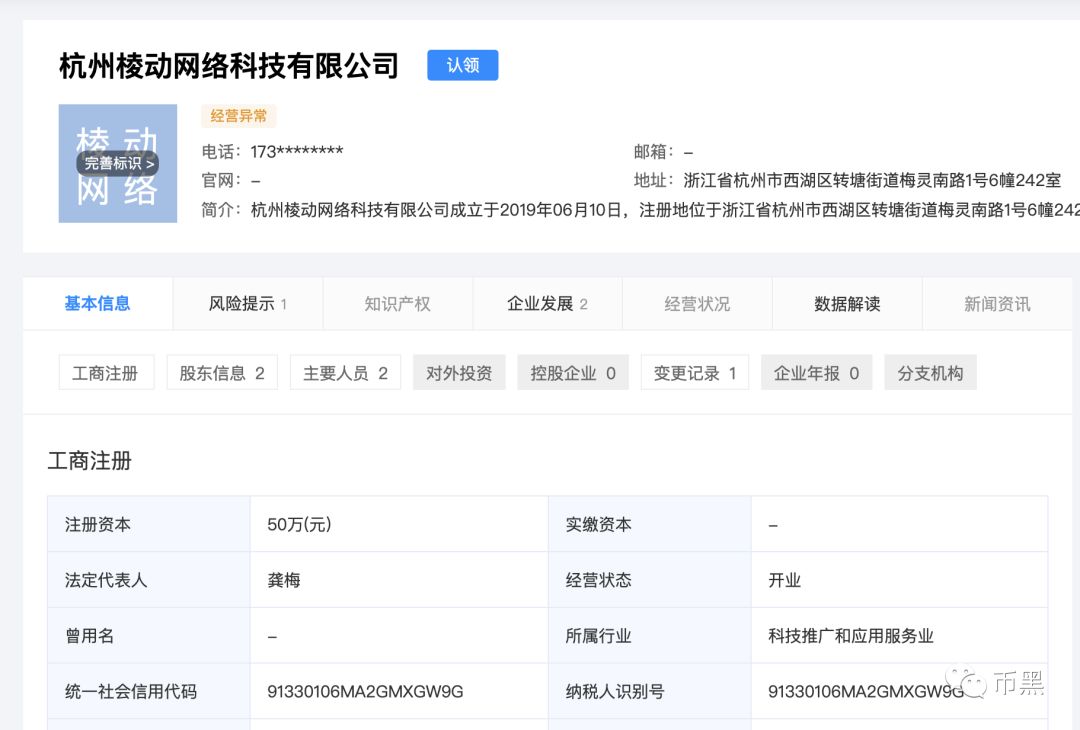The image size is (1080, 730).
Task: Click the address 浙江省杭州市西湖区转塘街道梅灵南路1号6幢242室
Action: coord(872,180)
